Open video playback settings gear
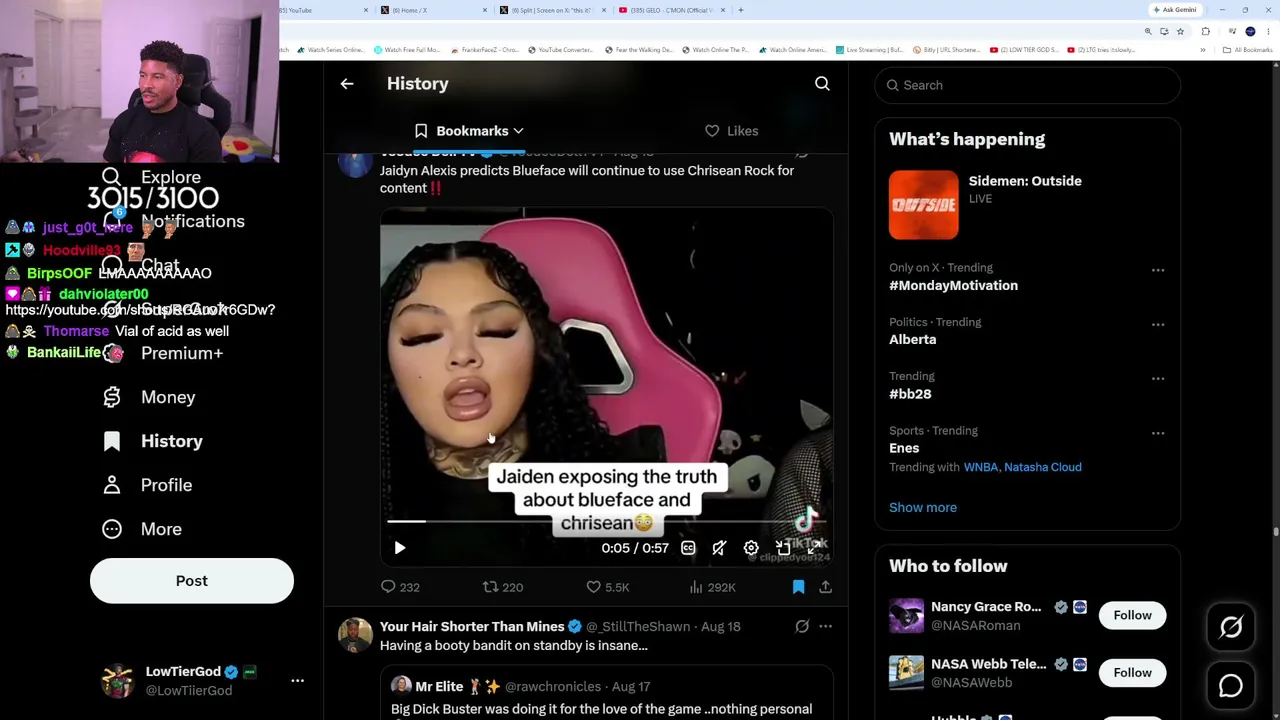This screenshot has width=1280, height=720. (751, 548)
